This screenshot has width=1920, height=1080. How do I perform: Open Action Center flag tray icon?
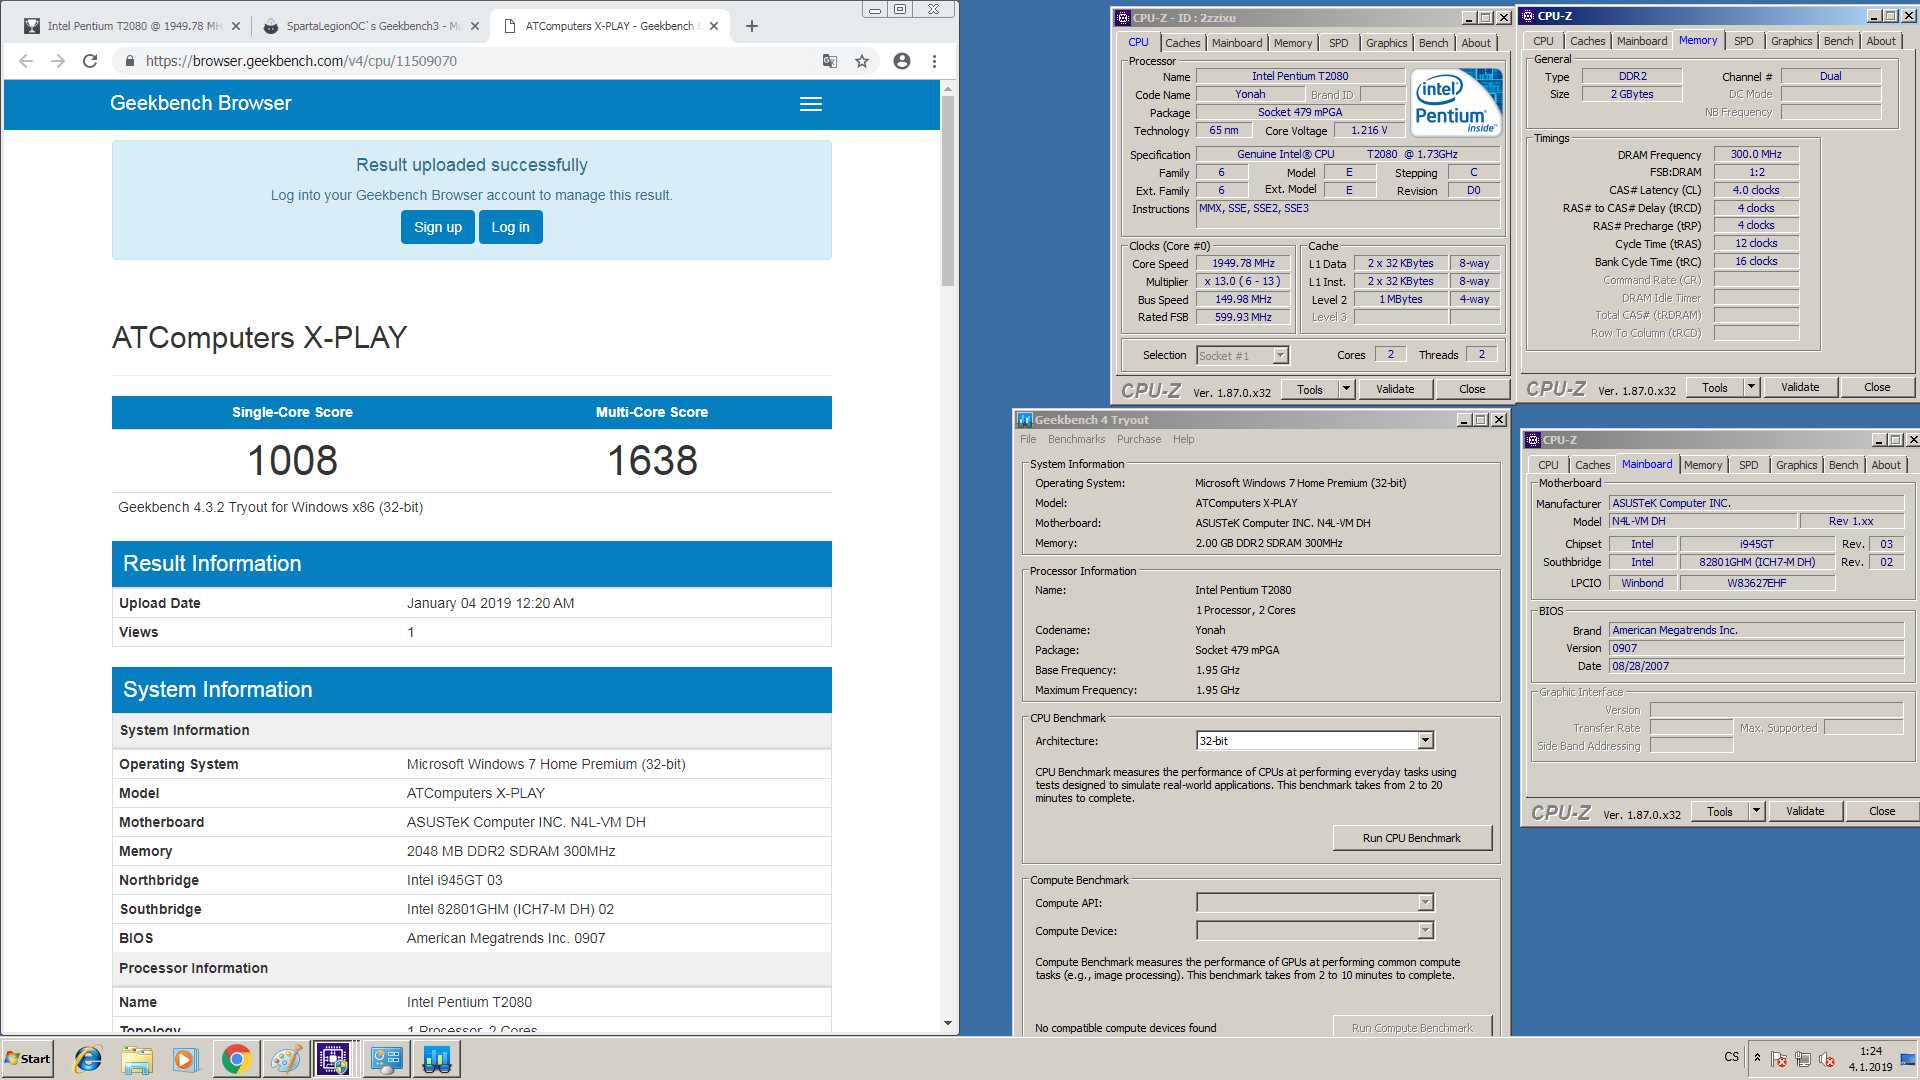[1779, 1059]
